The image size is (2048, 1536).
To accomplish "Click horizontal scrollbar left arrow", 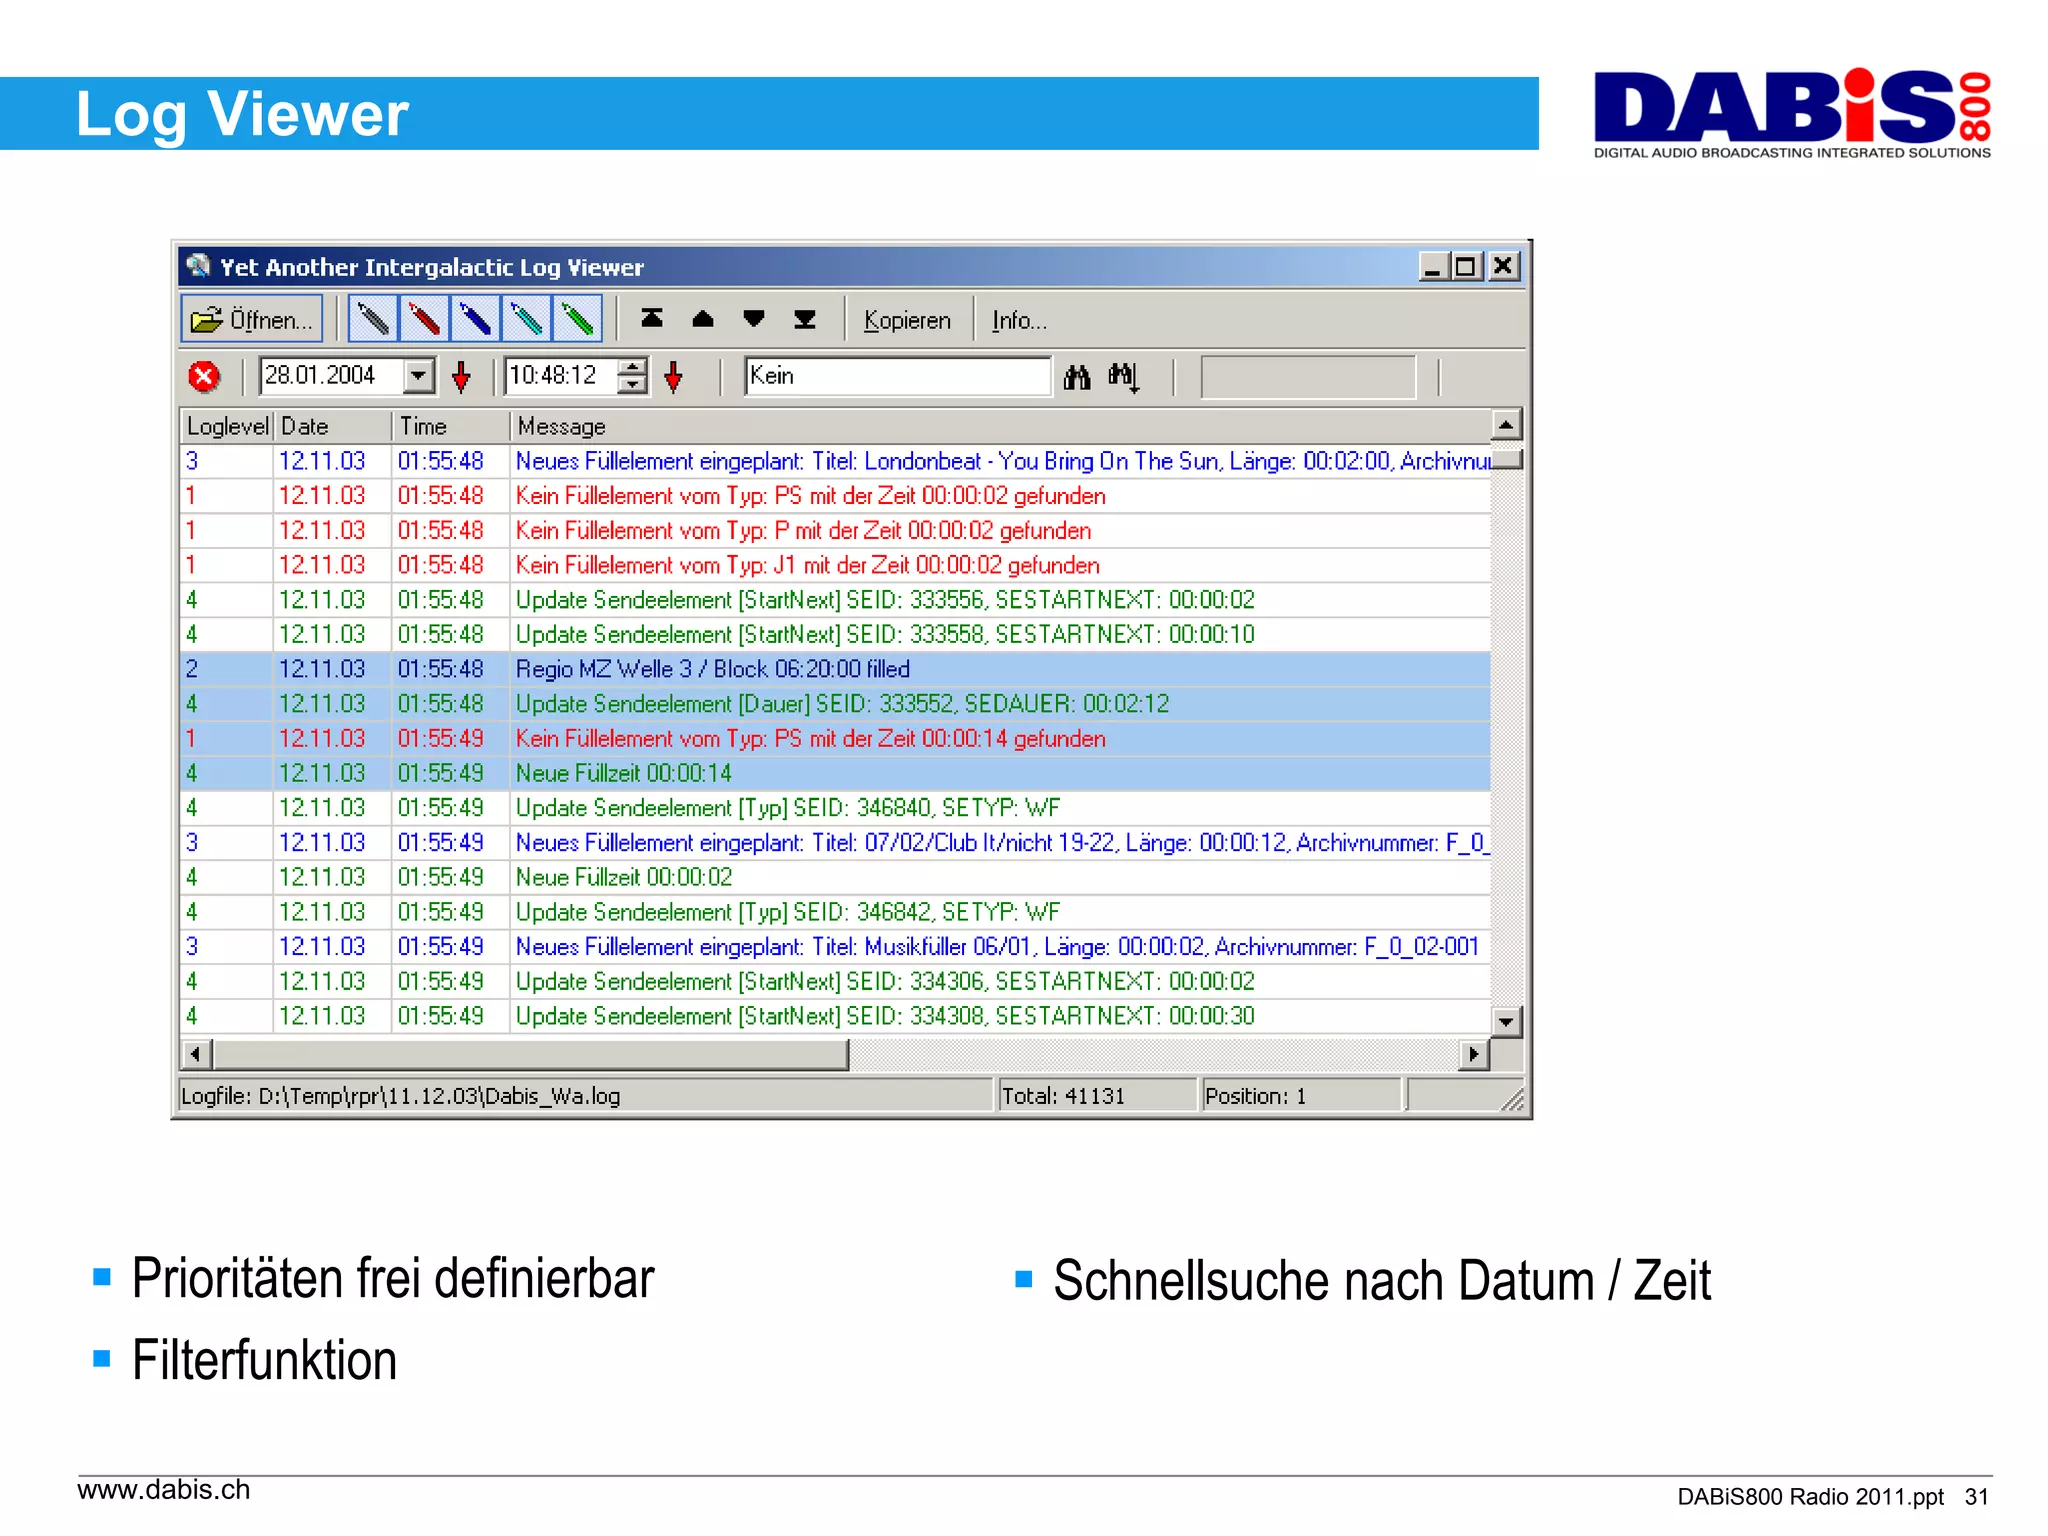I will pos(197,1054).
